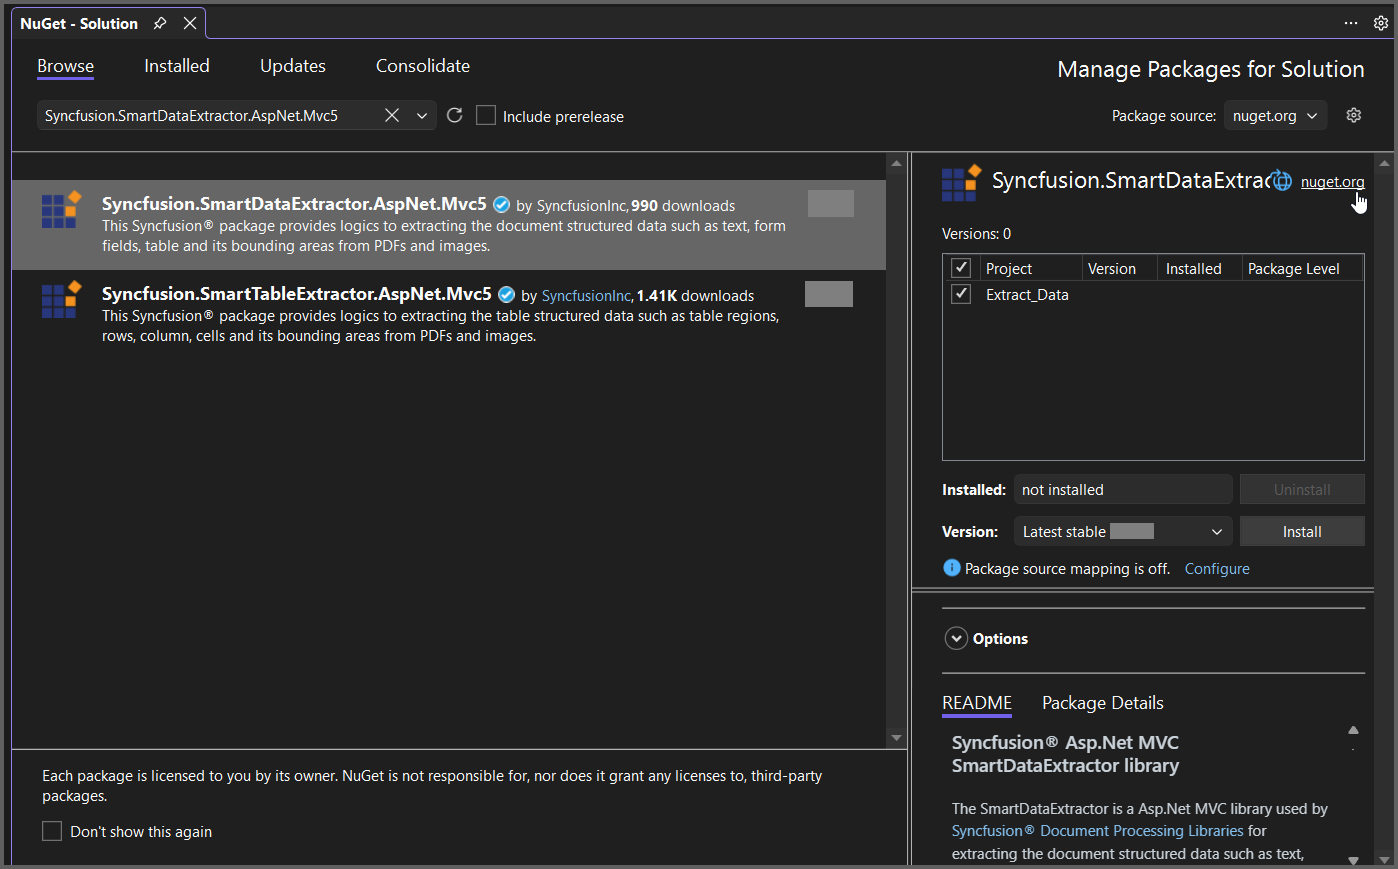Click the Install button
Screen dimensions: 1398x869
coord(1302,531)
